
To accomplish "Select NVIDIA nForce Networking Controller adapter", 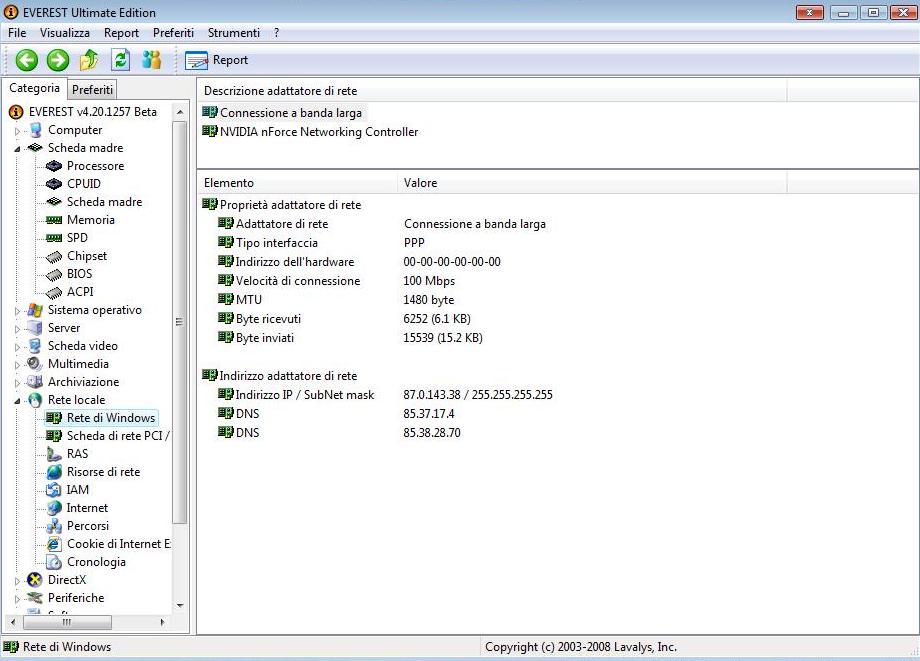I will [318, 132].
